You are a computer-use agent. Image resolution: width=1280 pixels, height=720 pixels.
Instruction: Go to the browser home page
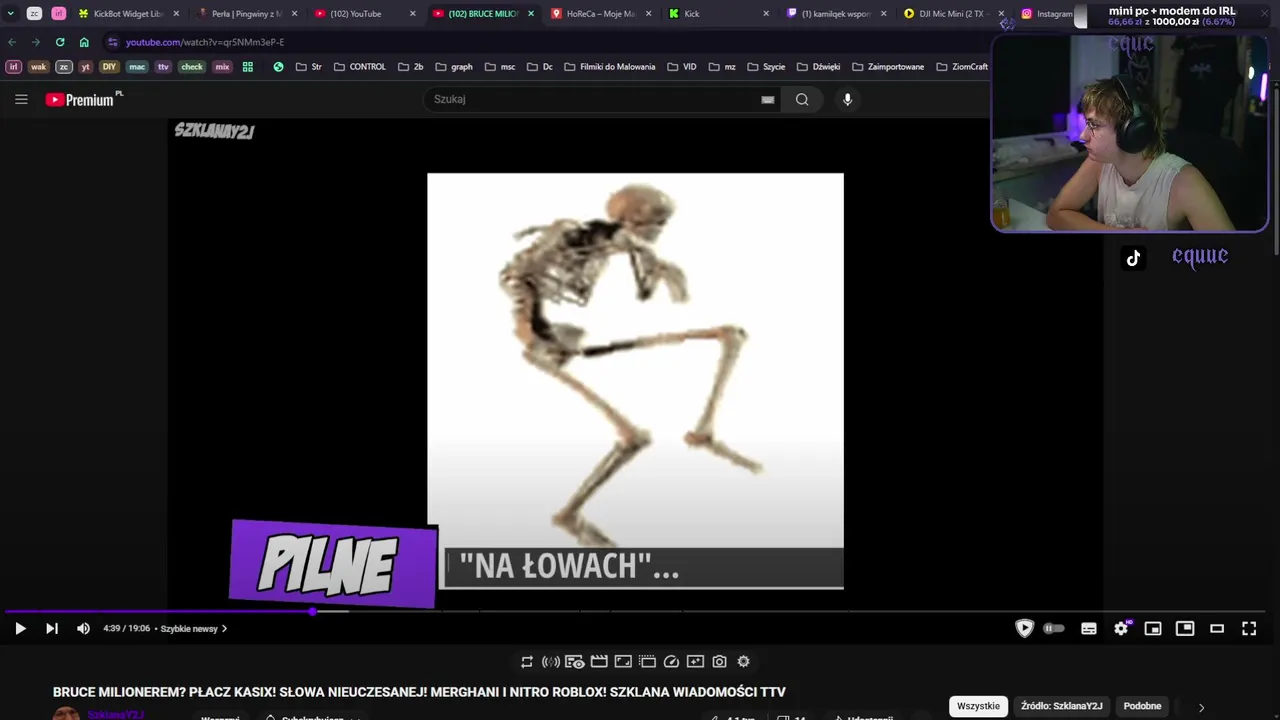[84, 42]
